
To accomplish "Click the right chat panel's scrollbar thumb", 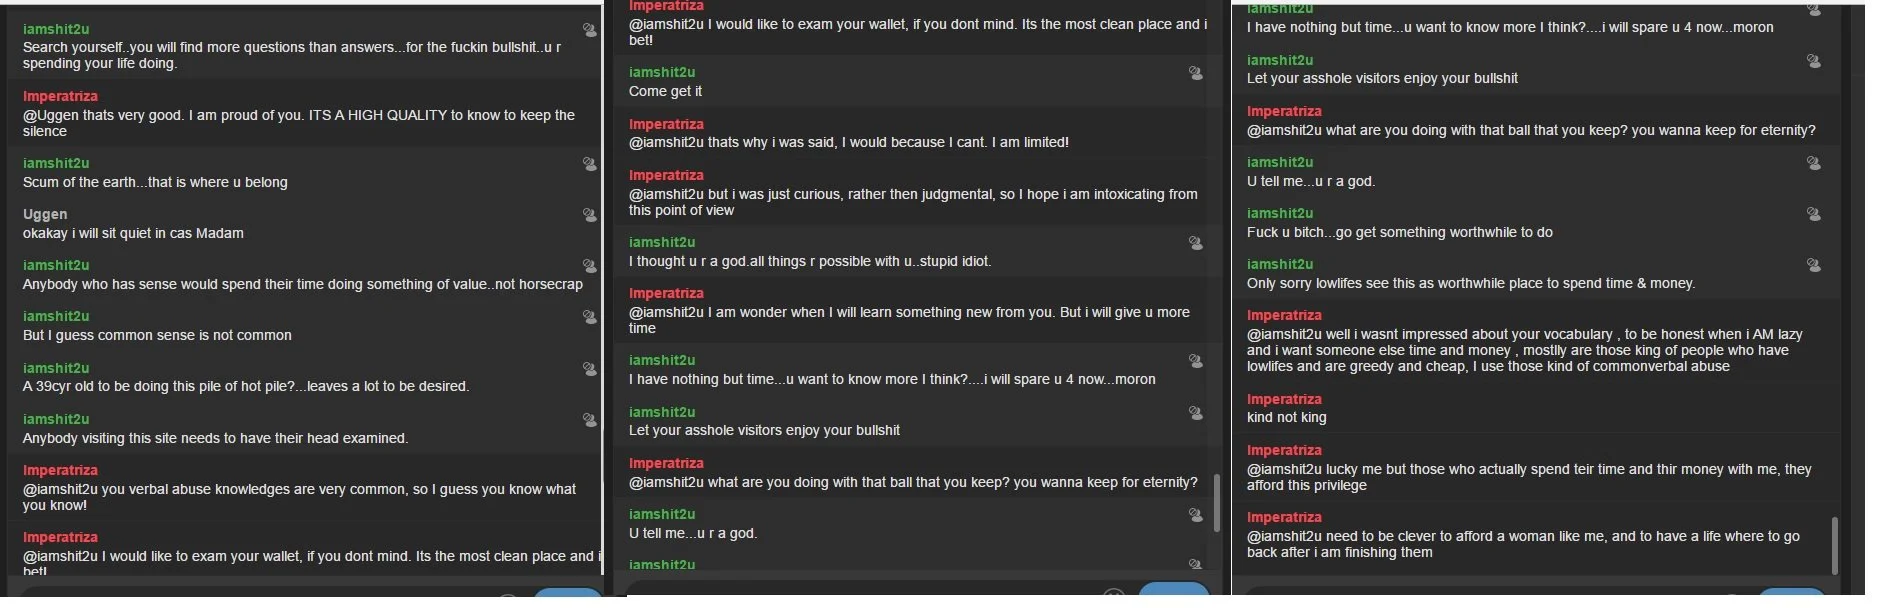I will (1835, 545).
